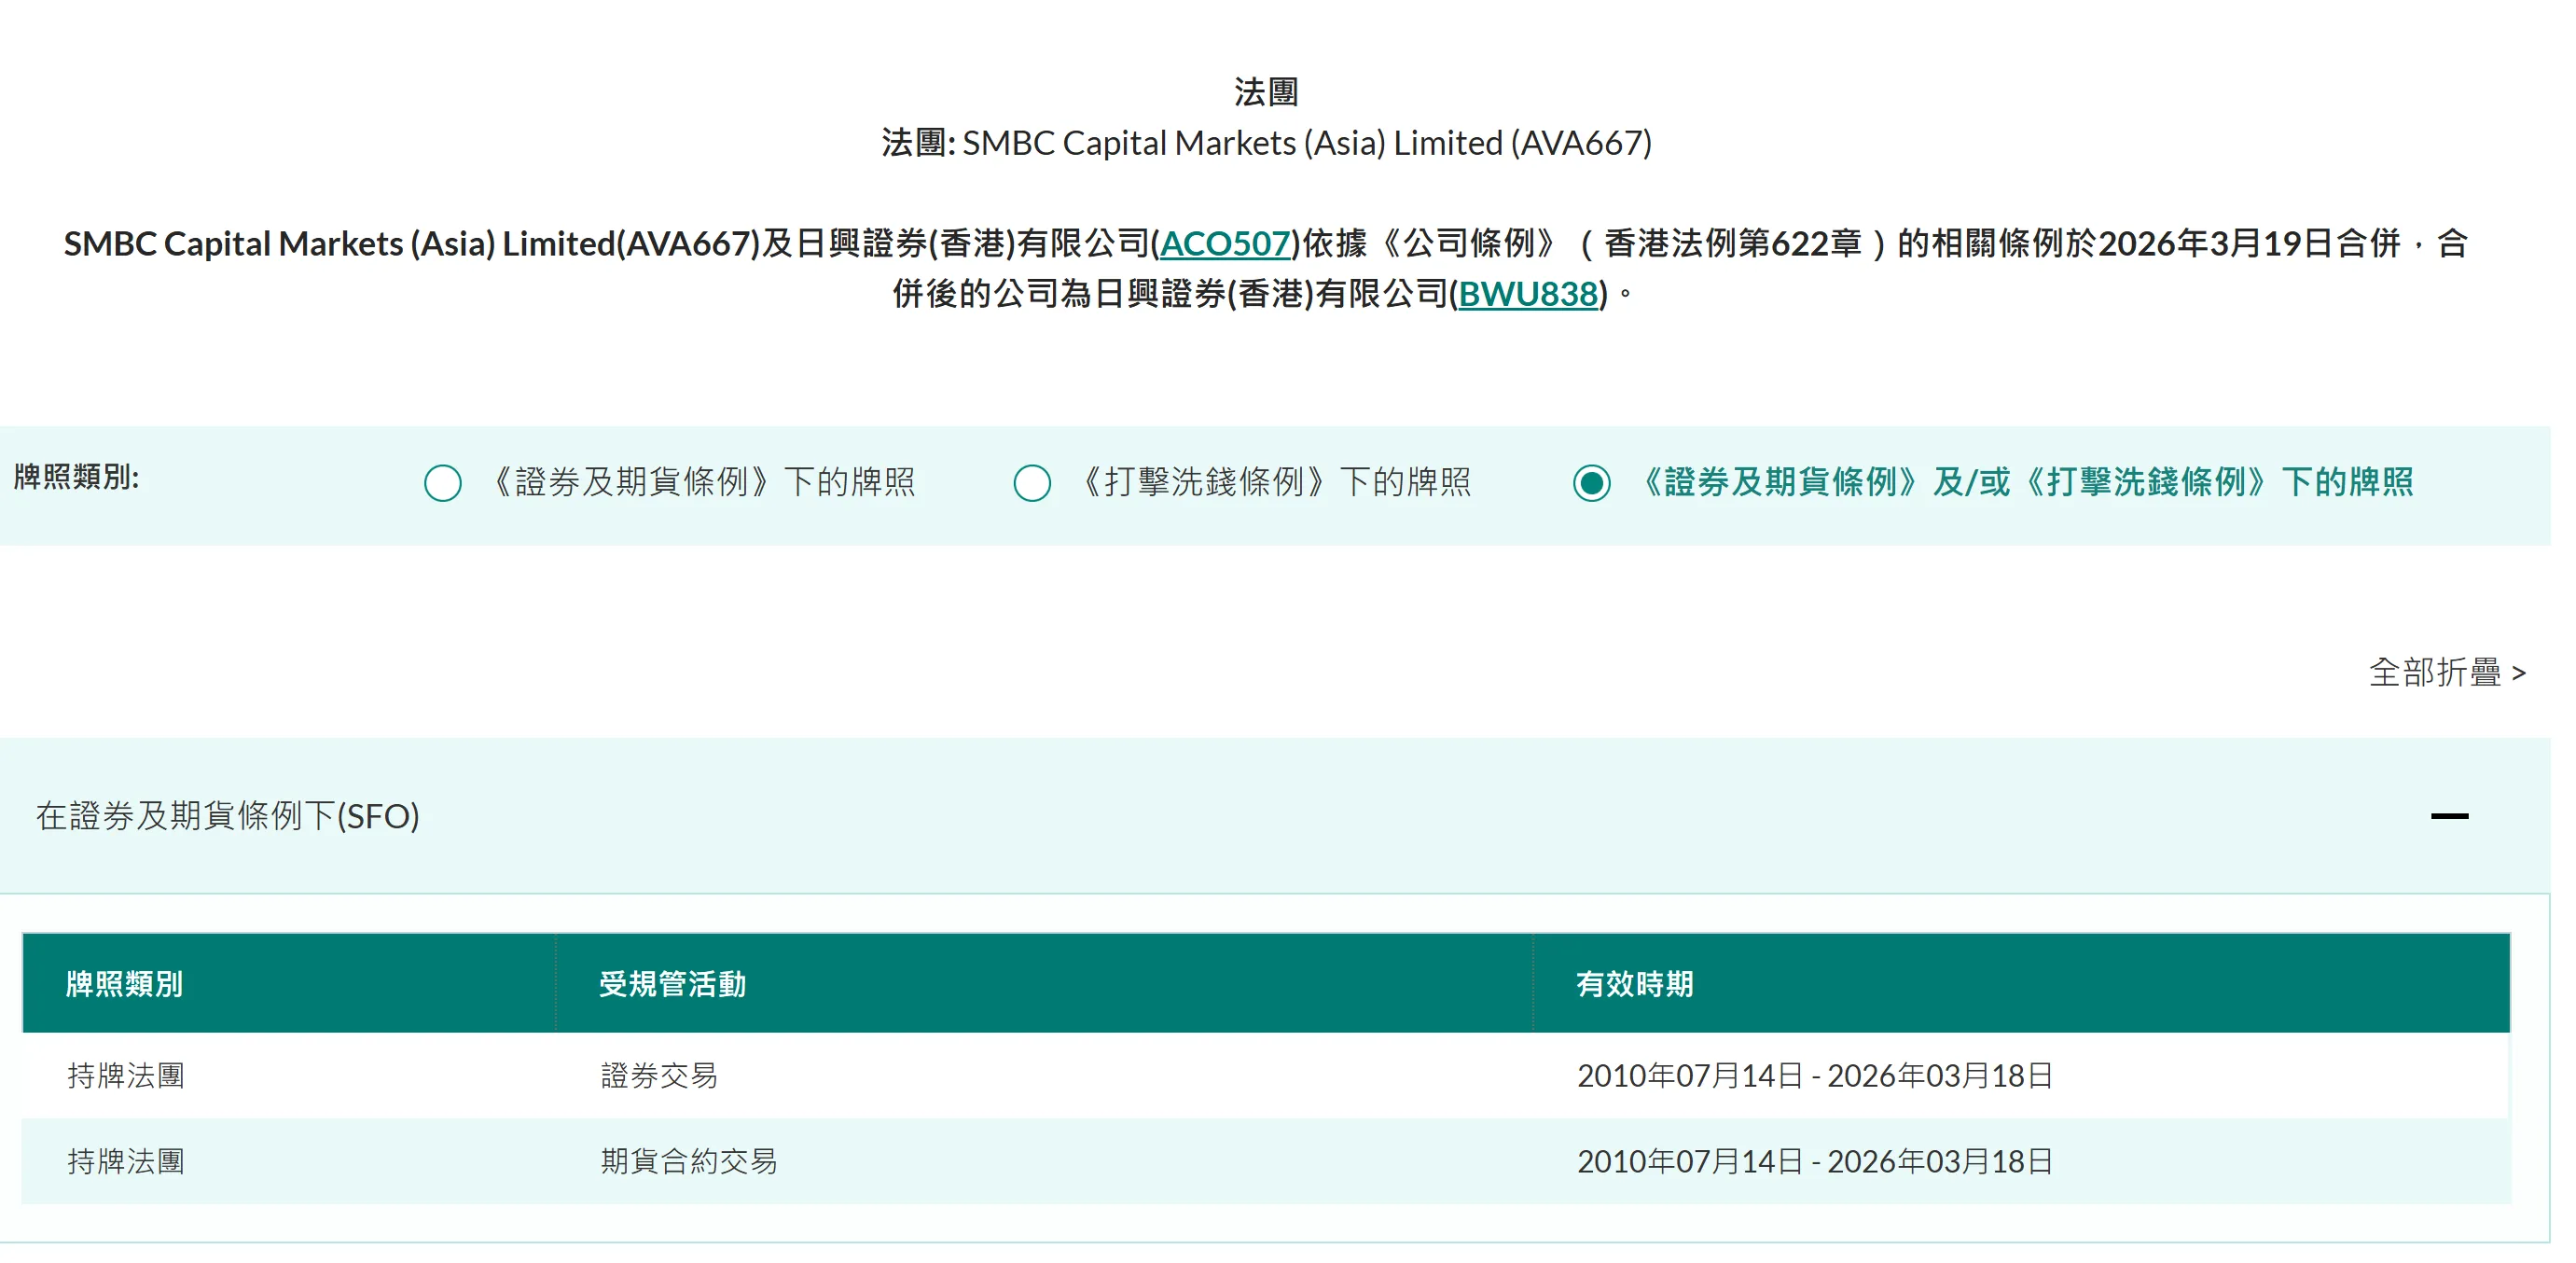The image size is (2576, 1263).
Task: Click the 法團: SMBC Capital Markets (Asia) Limited (AVA667) heading
Action: pyautogui.click(x=1266, y=143)
